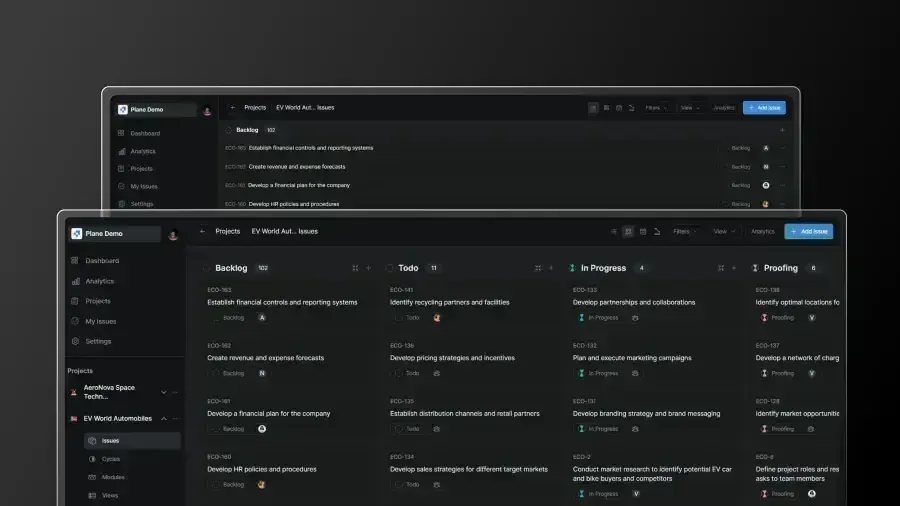Screen dimensions: 900x506
Task: Switch to spreadsheet layout in front window
Action: [x=657, y=232]
